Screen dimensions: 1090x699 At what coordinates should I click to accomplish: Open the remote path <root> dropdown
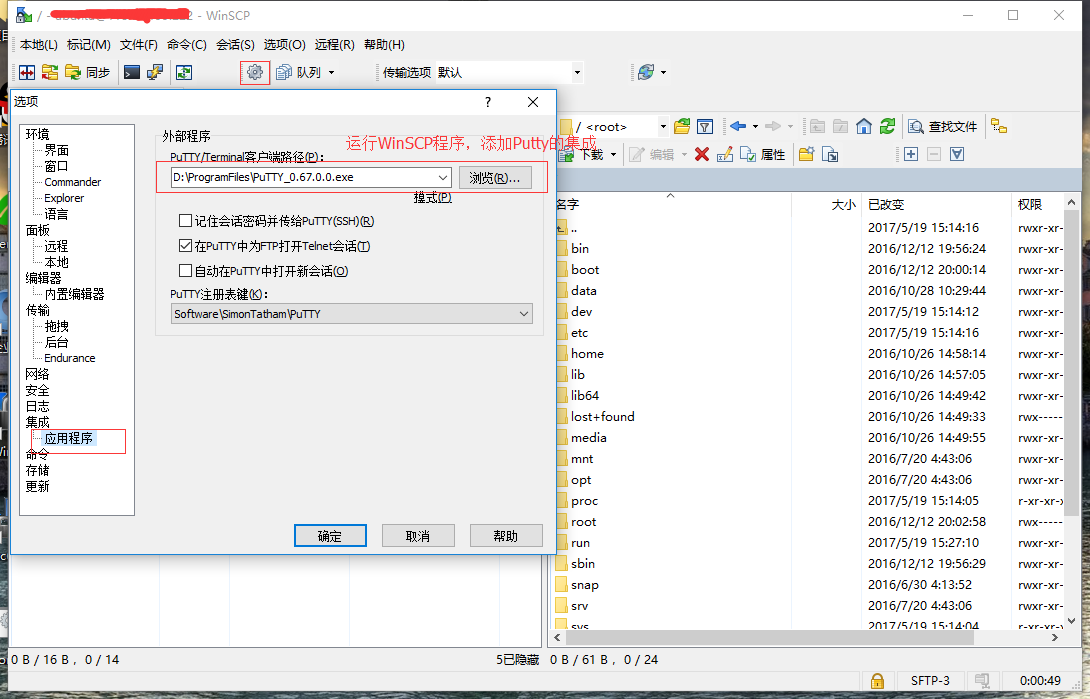[x=663, y=126]
